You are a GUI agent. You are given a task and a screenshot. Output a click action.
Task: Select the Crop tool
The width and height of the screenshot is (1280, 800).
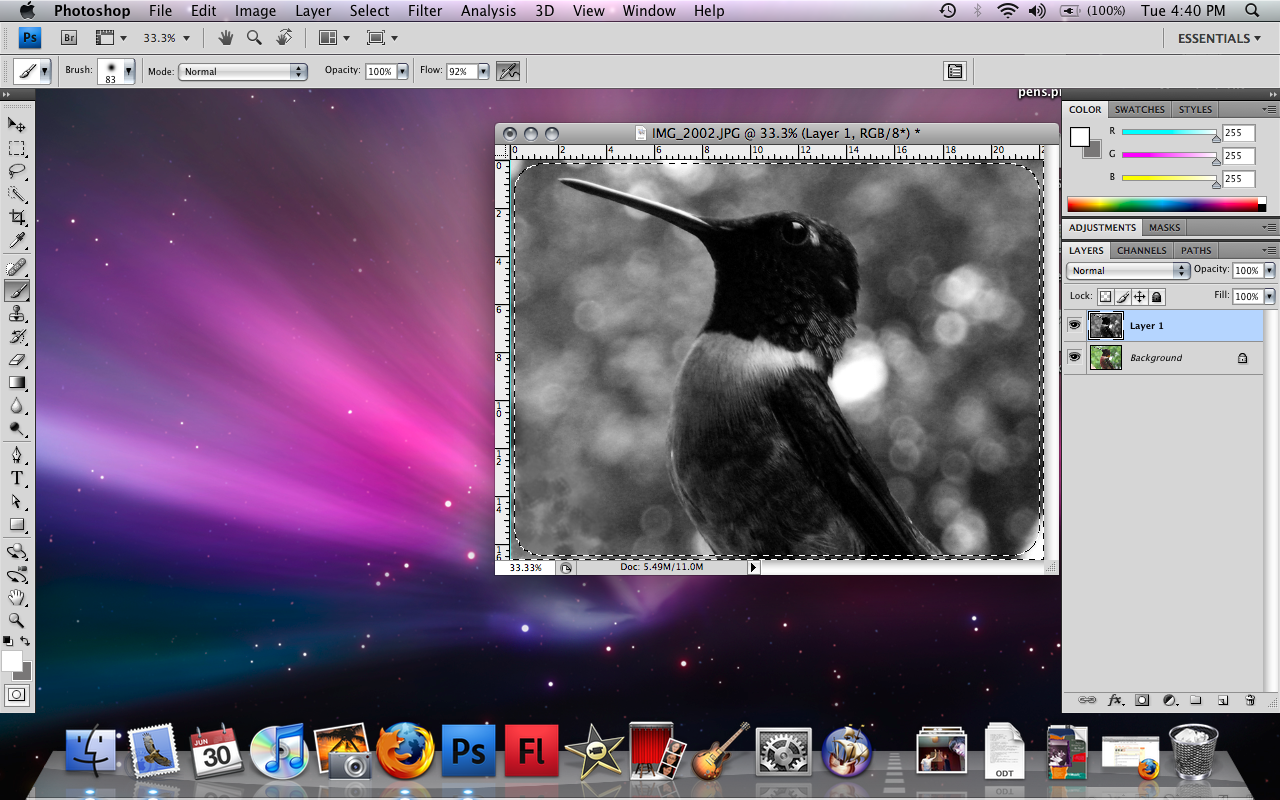click(x=17, y=217)
